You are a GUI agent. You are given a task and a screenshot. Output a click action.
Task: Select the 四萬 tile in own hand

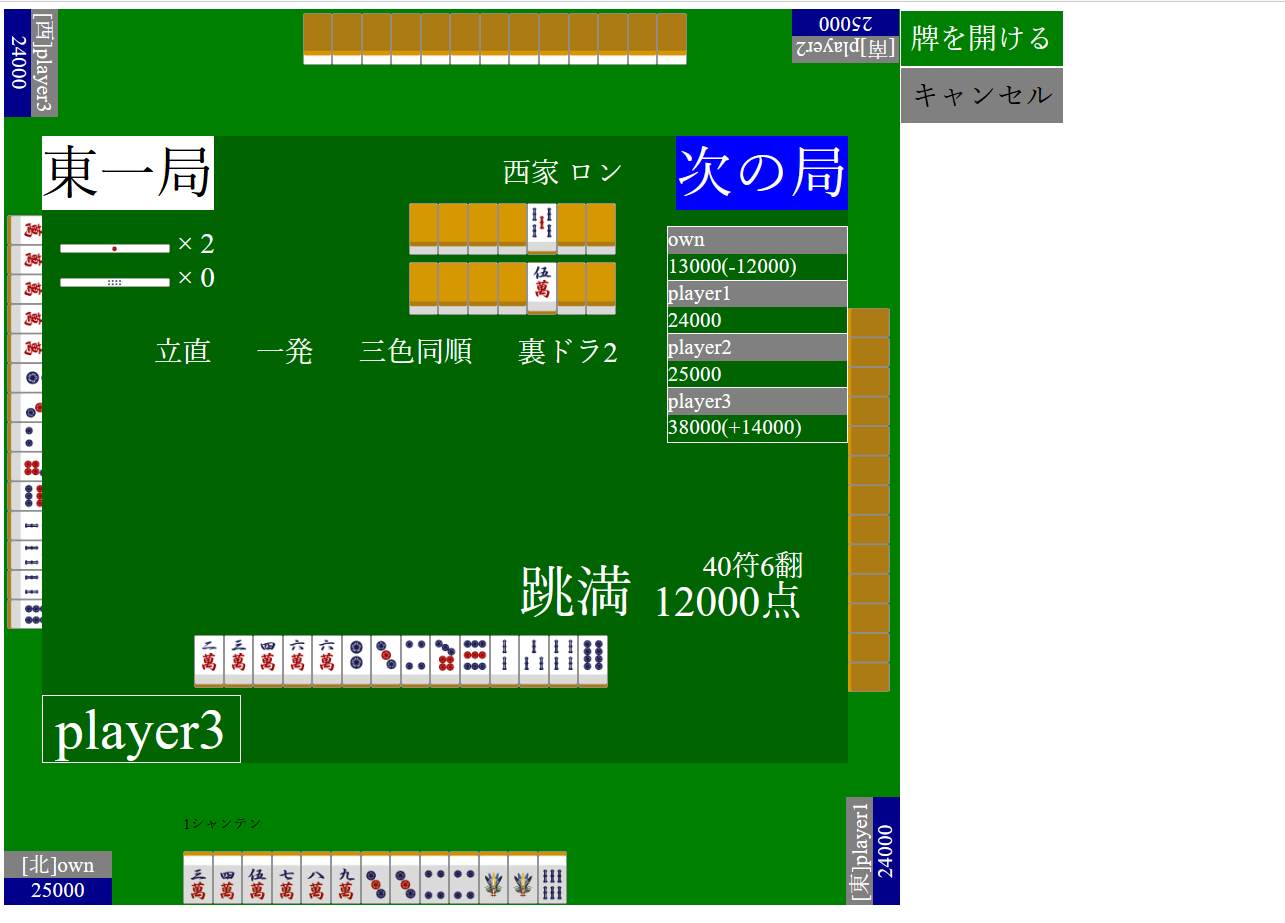tap(227, 878)
